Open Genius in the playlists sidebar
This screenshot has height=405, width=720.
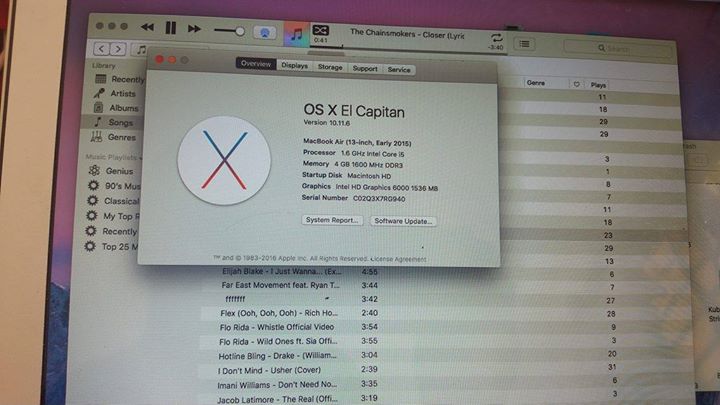[119, 171]
